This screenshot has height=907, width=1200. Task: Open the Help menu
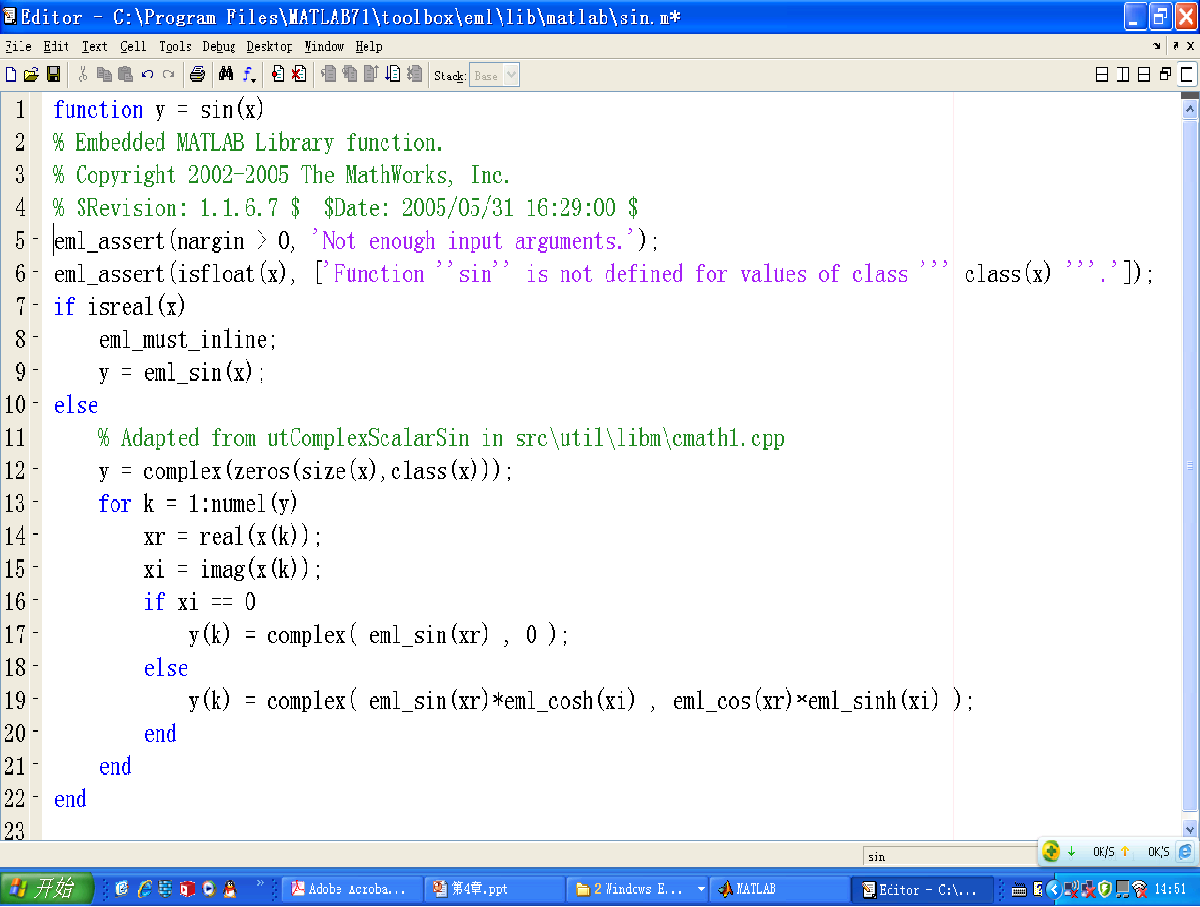(369, 46)
